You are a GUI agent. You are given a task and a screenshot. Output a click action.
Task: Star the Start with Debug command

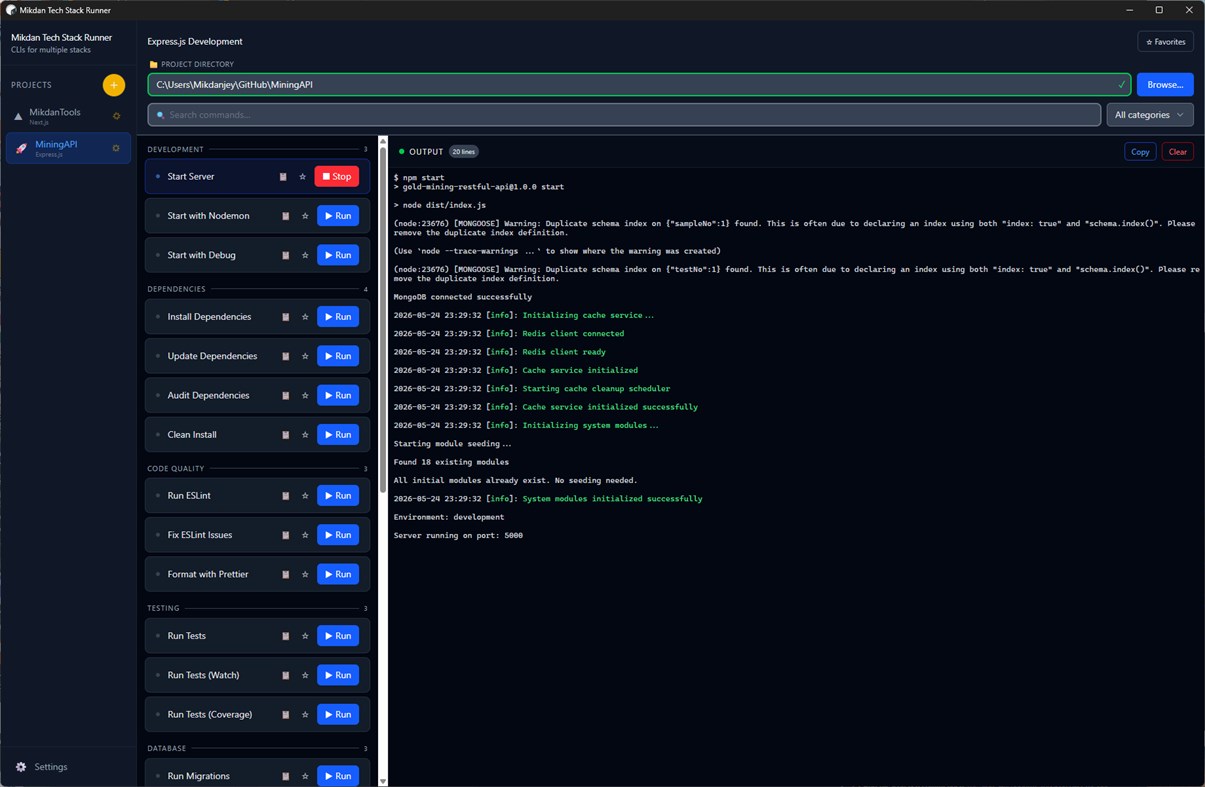point(305,255)
